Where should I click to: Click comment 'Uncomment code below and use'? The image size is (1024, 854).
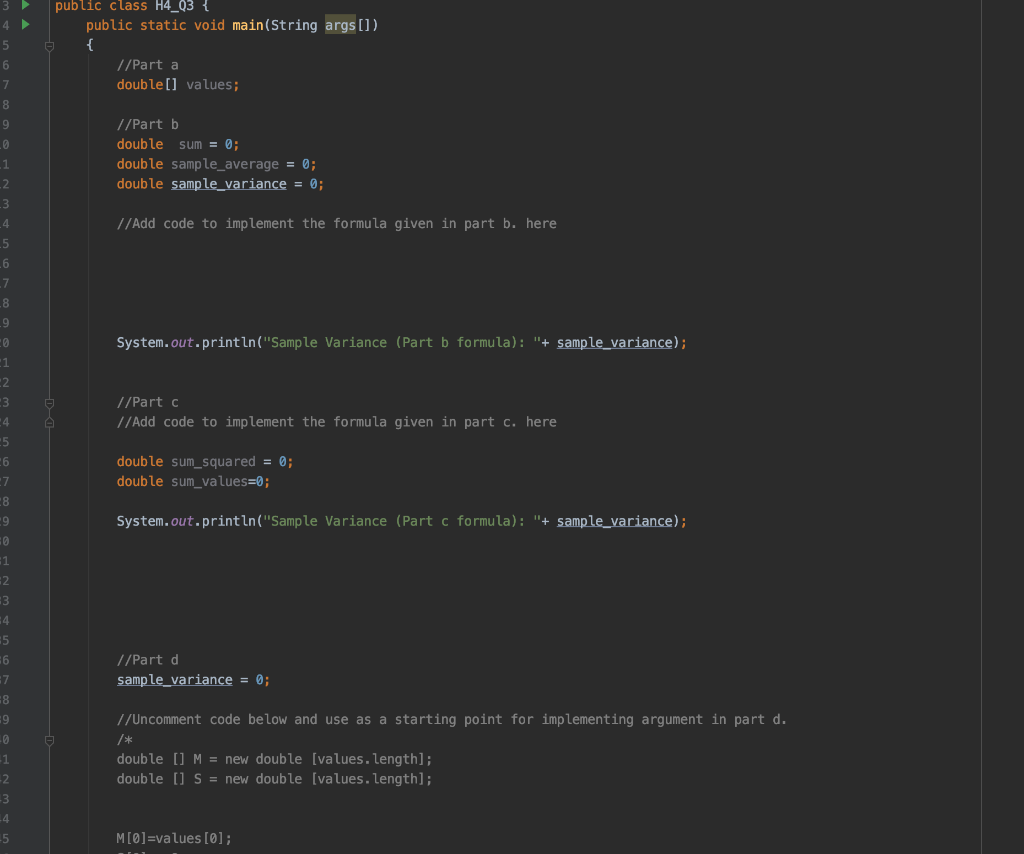click(452, 720)
